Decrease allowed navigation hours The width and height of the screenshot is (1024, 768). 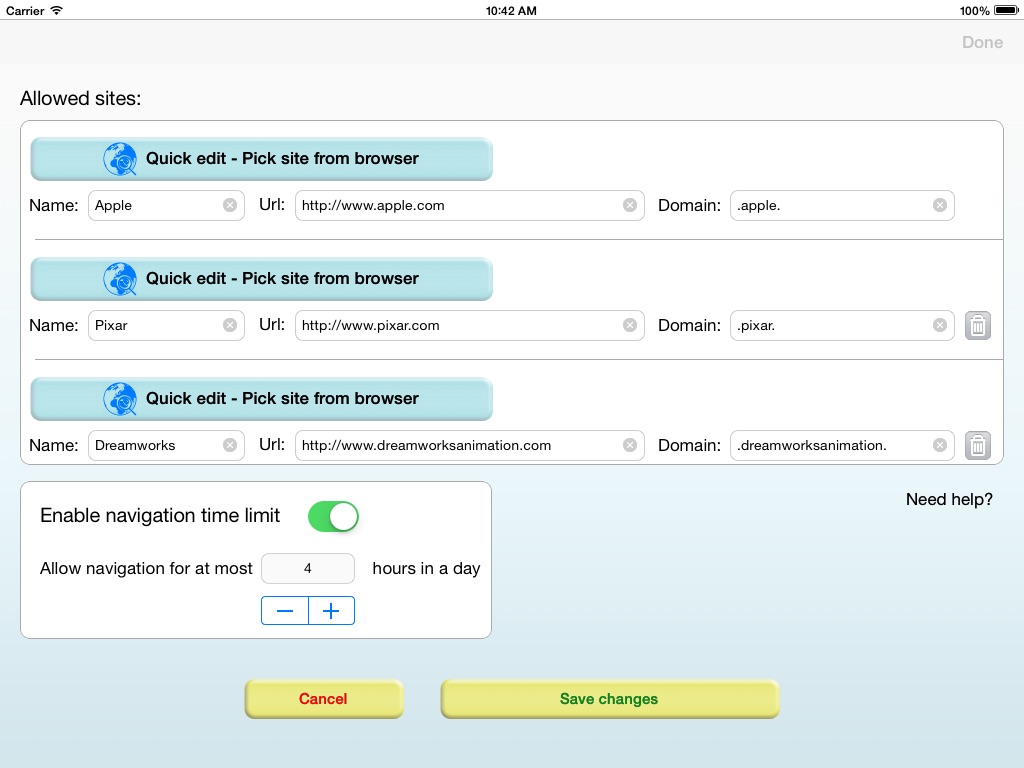point(285,611)
